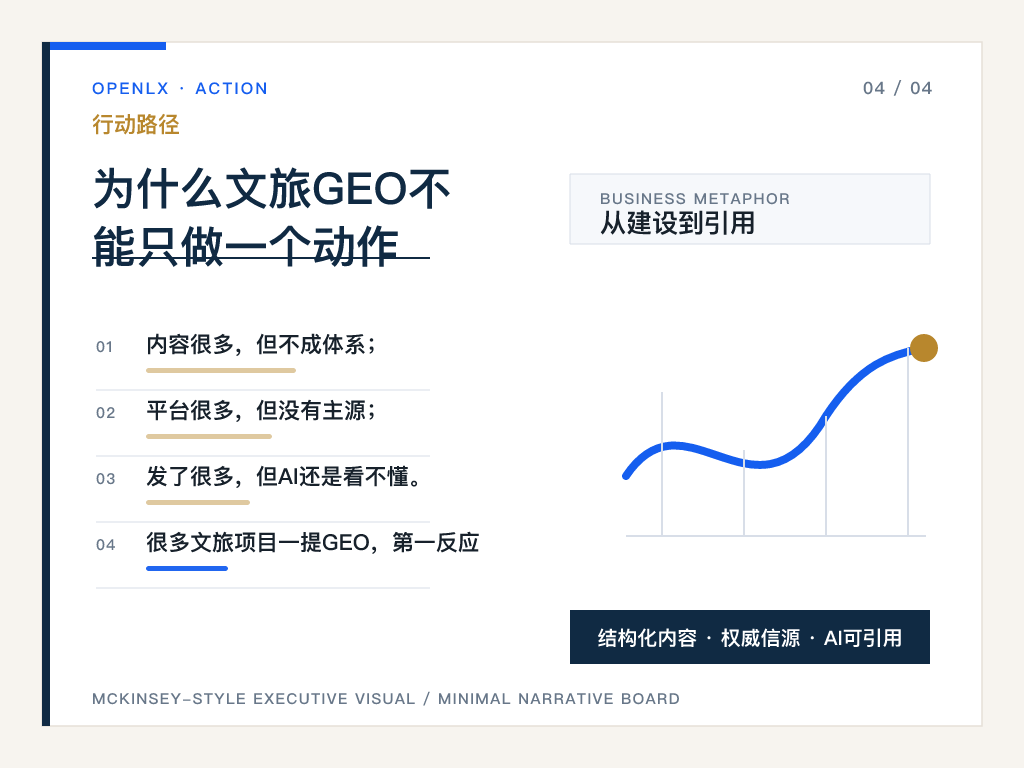Select list item '内容很多，但不成体系；'
Screen dimensions: 1024x768
(x=261, y=344)
